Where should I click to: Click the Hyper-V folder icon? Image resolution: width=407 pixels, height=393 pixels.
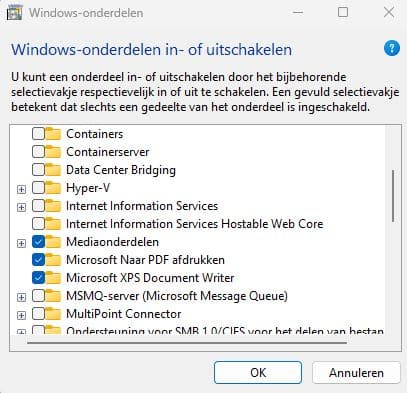pos(53,188)
